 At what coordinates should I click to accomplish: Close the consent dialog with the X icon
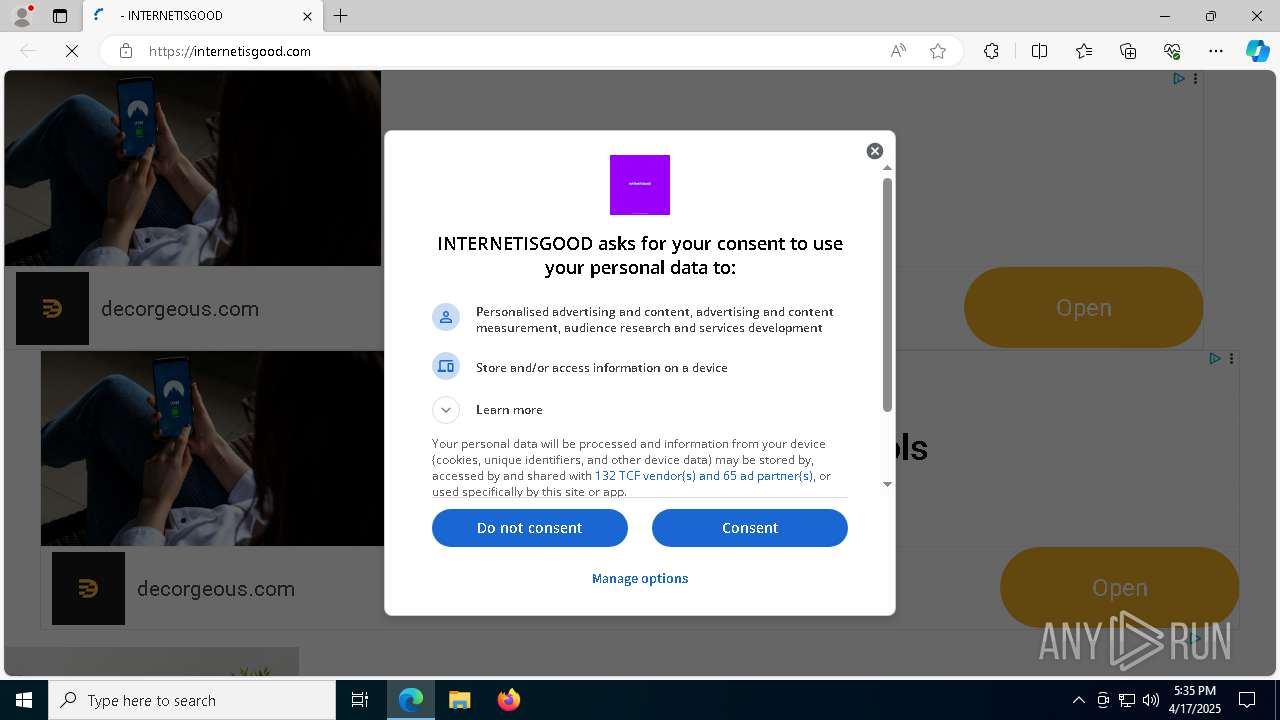(875, 151)
